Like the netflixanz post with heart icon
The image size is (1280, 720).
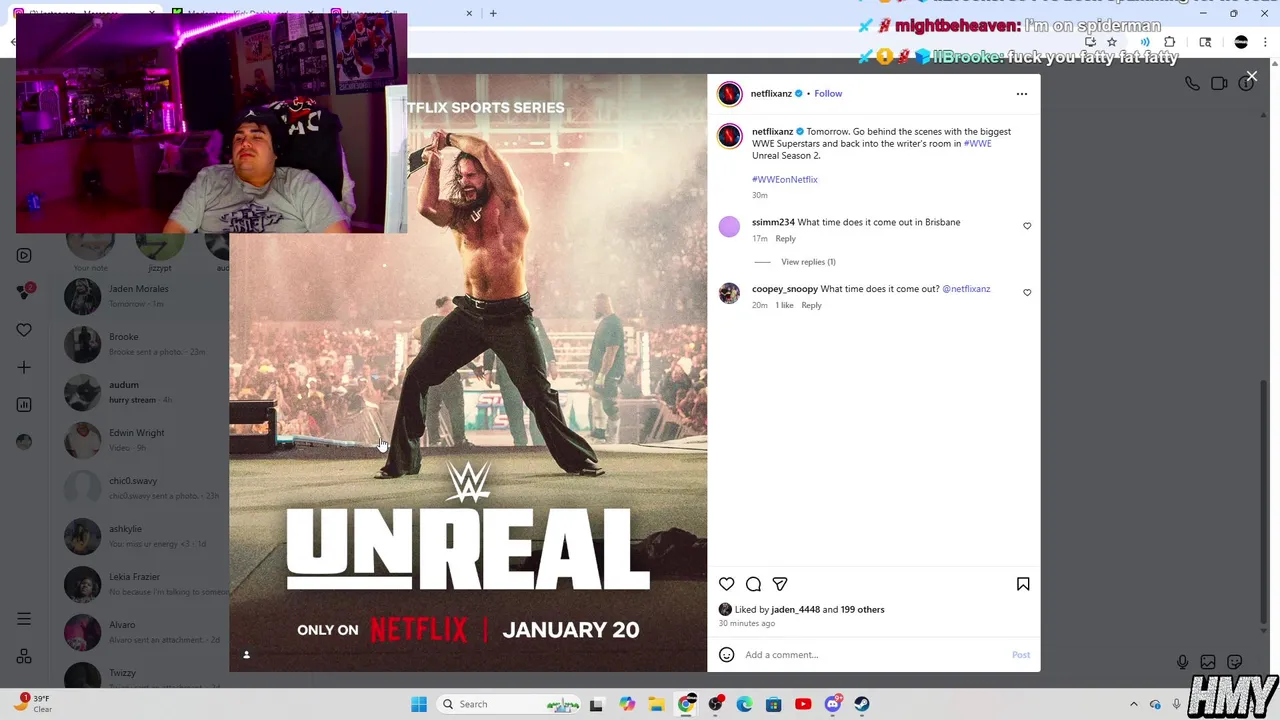(727, 584)
